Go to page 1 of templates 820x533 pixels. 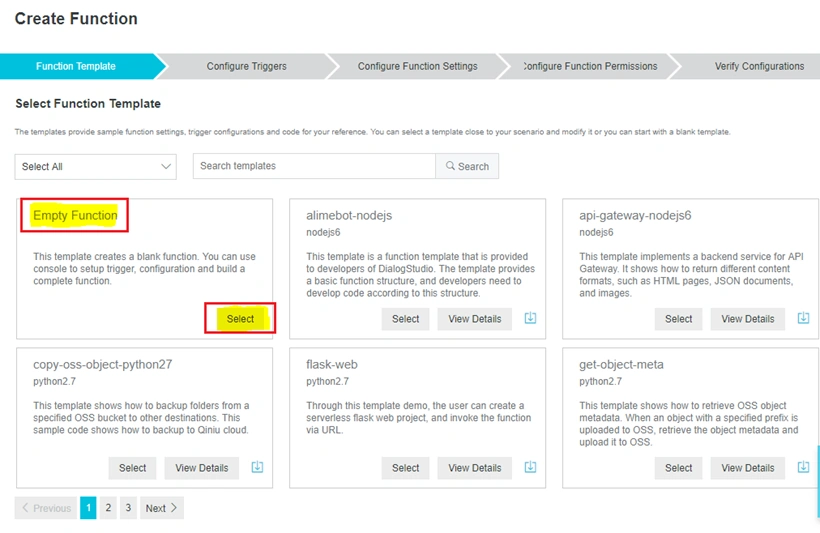coord(88,508)
